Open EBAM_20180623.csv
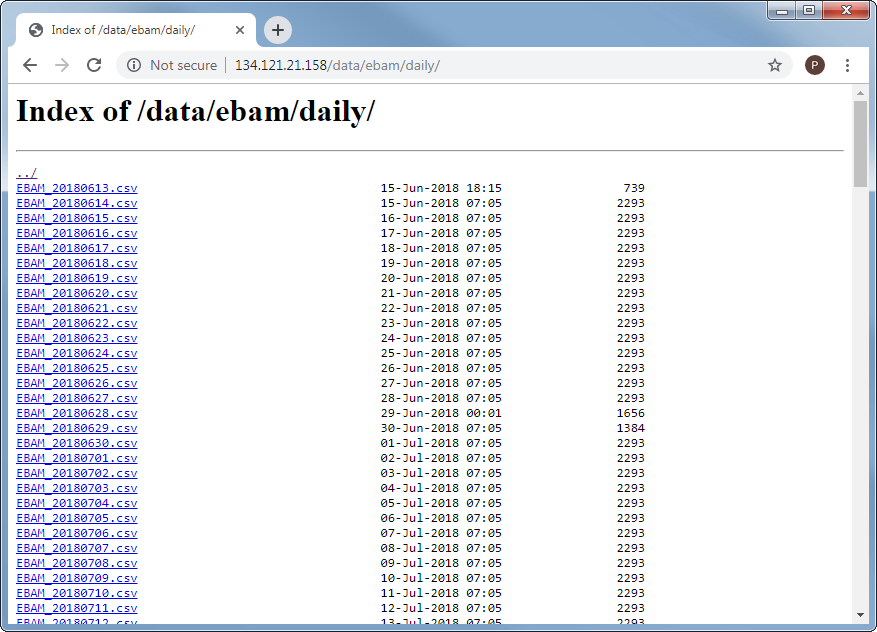 [x=77, y=338]
